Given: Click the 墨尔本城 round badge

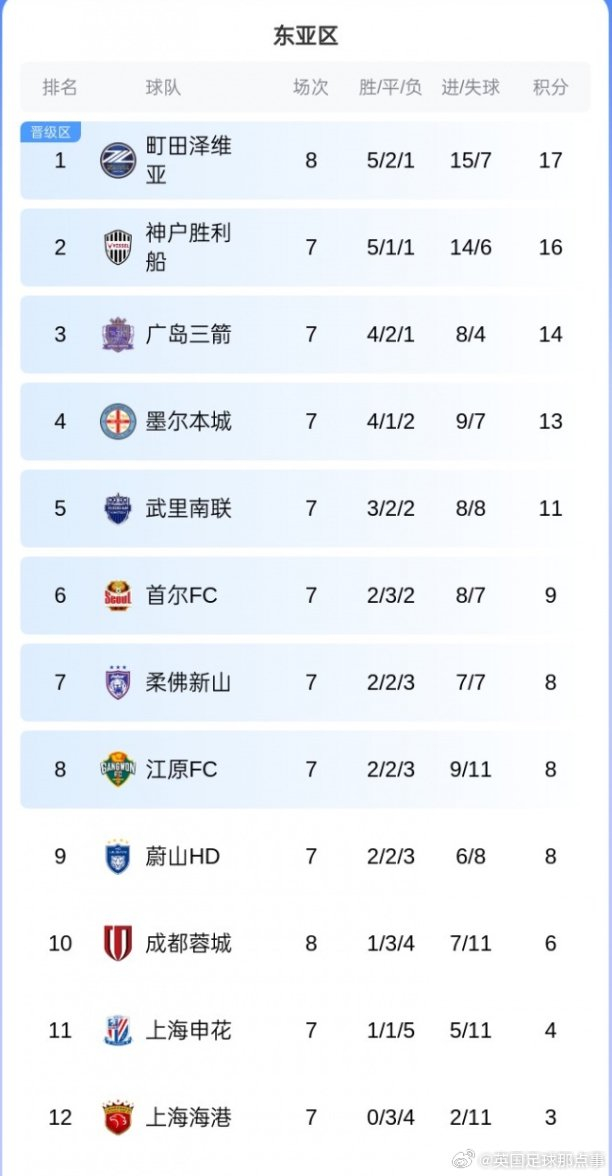Looking at the screenshot, I should click(118, 421).
